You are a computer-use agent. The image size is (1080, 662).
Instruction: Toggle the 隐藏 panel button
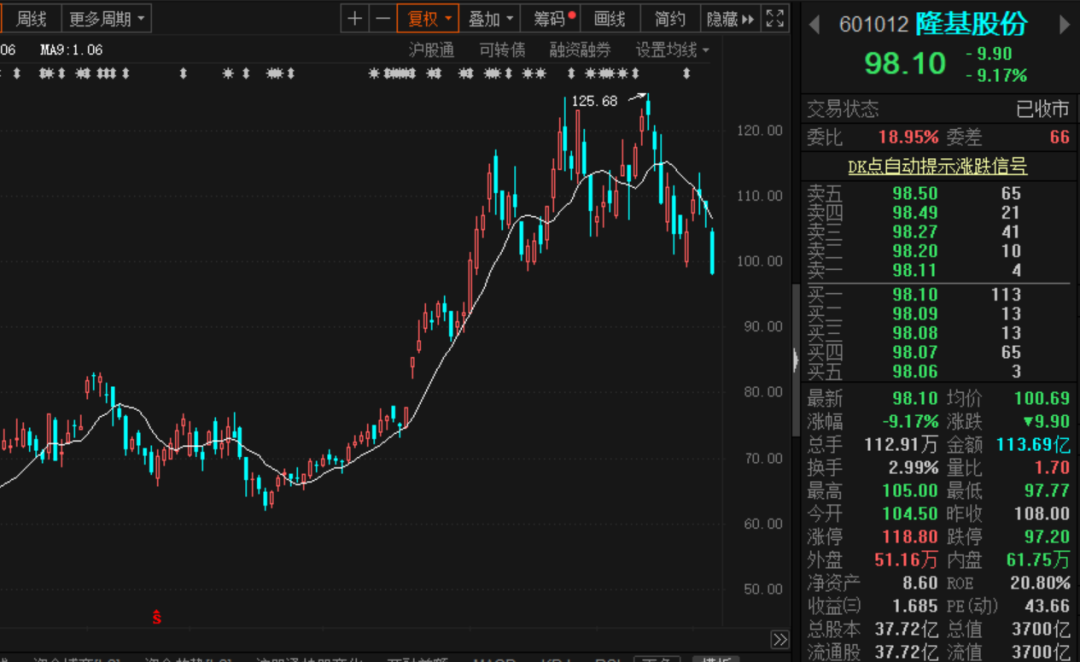tap(729, 18)
